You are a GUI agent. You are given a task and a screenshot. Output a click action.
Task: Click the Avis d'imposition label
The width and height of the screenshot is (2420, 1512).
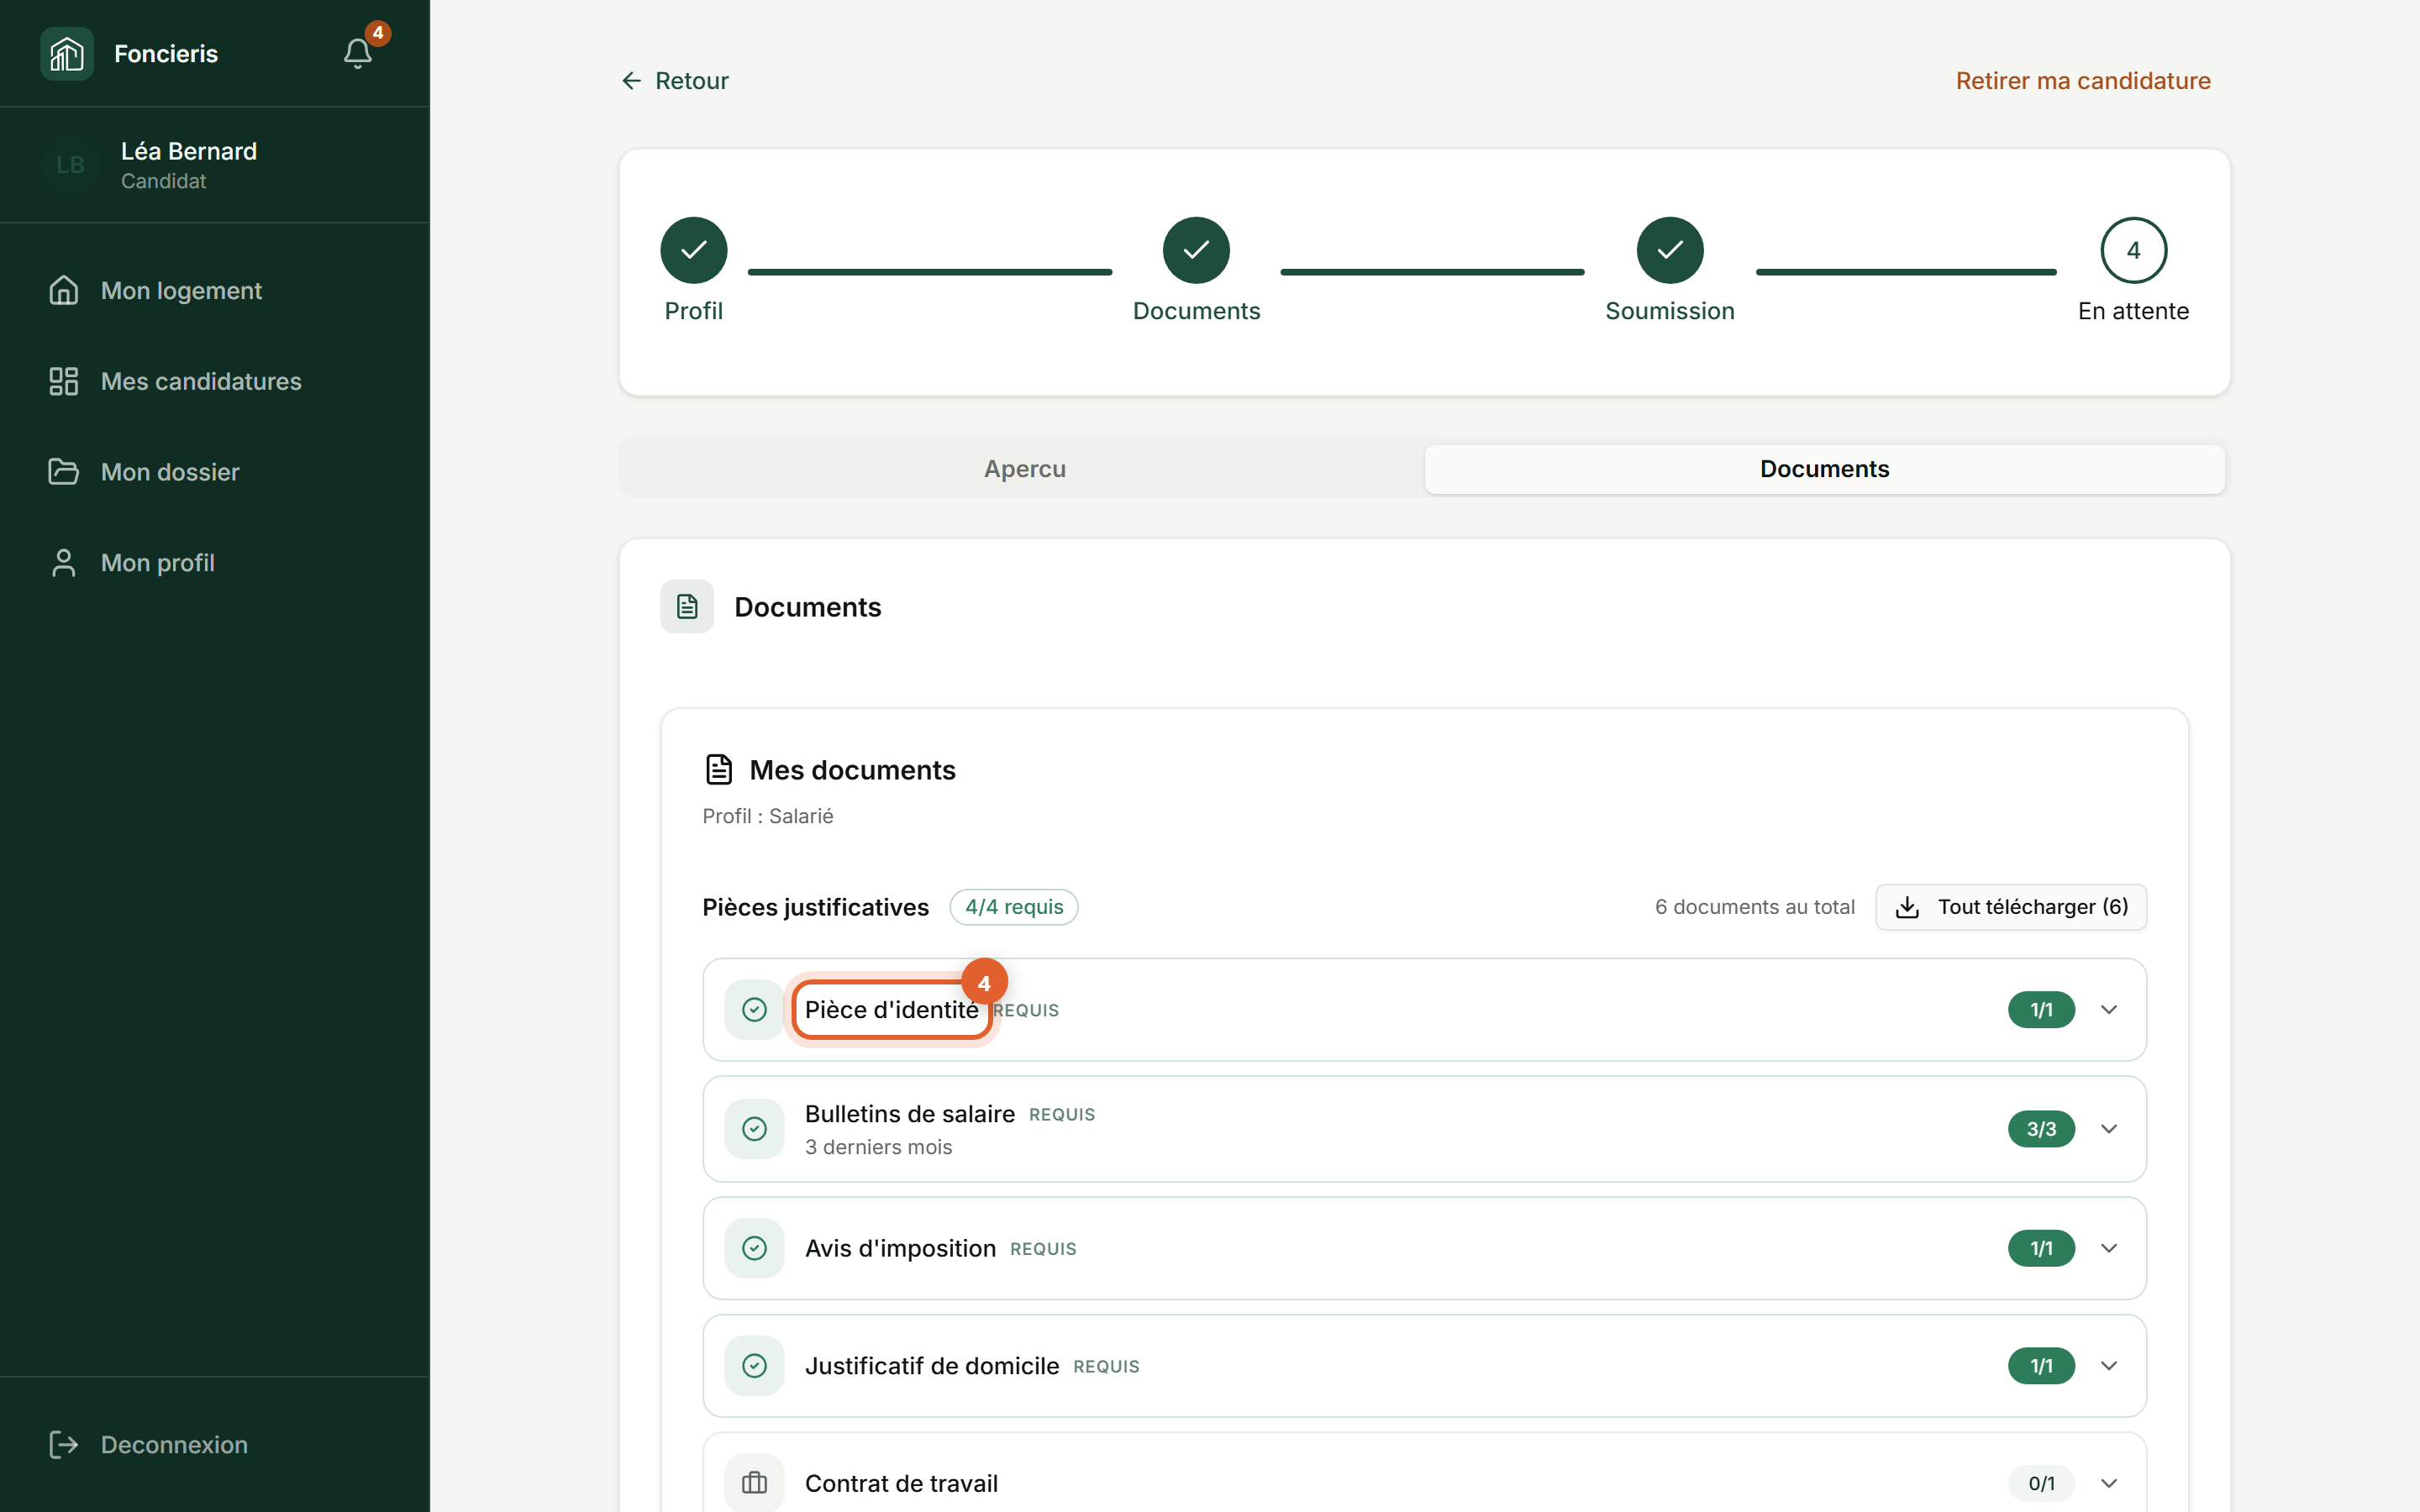(900, 1248)
